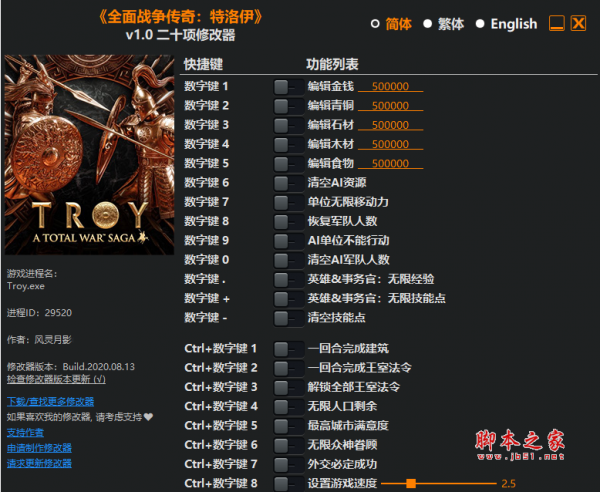Click the 作者: 风灵月影 text
Image resolution: width=600 pixels, height=492 pixels.
coord(39,340)
